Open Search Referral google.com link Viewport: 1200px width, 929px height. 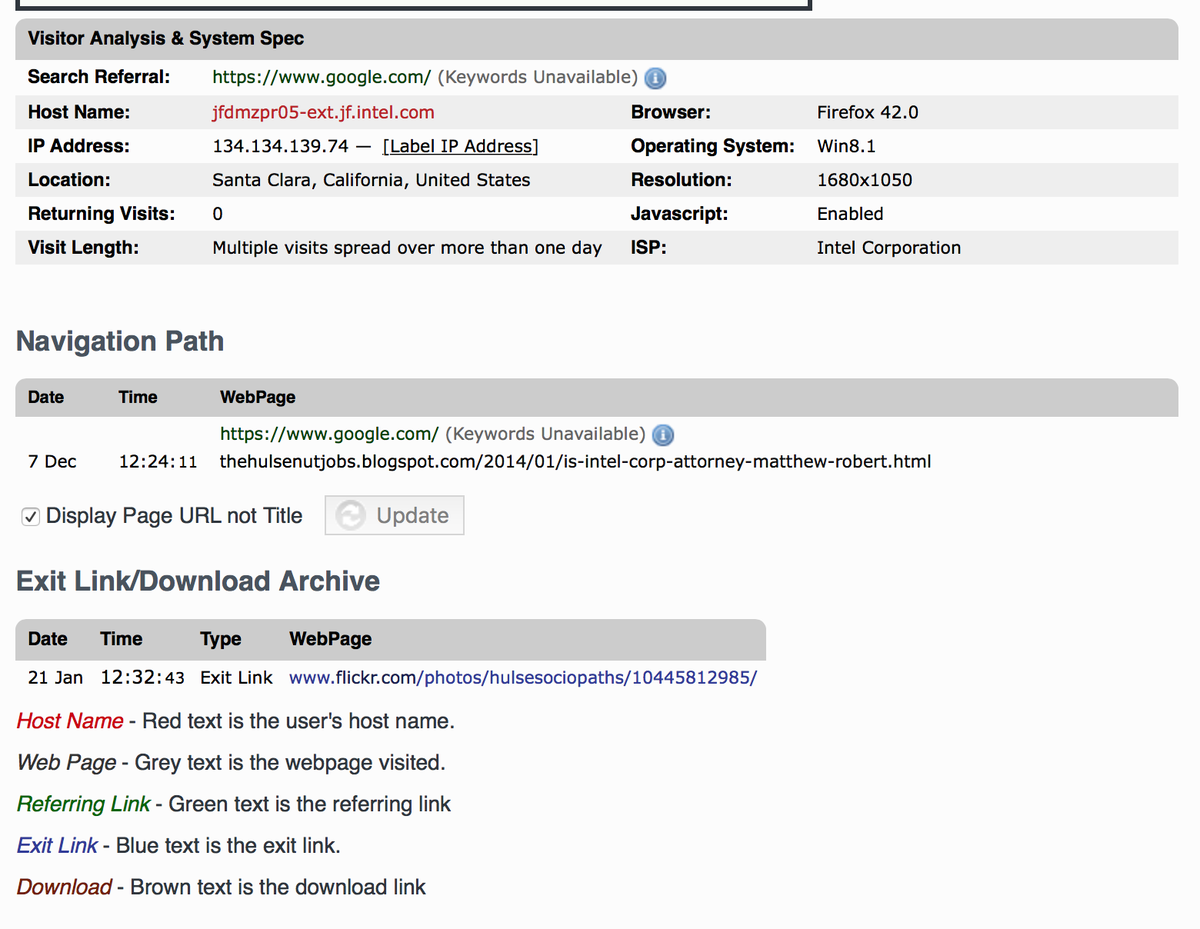[321, 77]
